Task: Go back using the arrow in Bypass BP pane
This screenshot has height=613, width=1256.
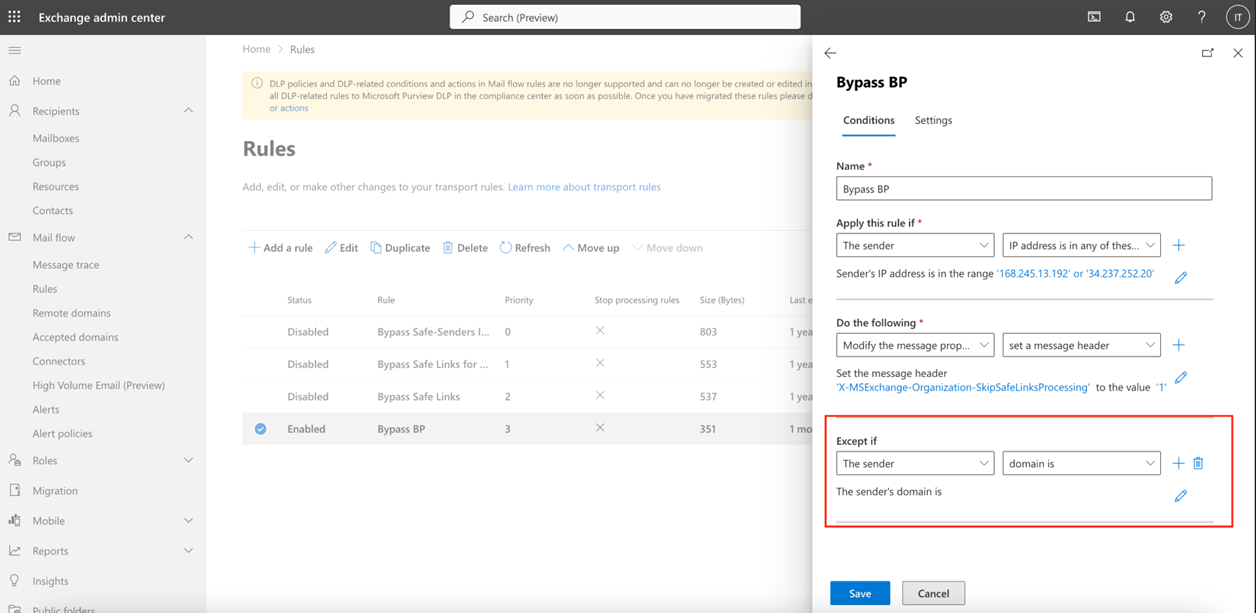Action: tap(830, 53)
